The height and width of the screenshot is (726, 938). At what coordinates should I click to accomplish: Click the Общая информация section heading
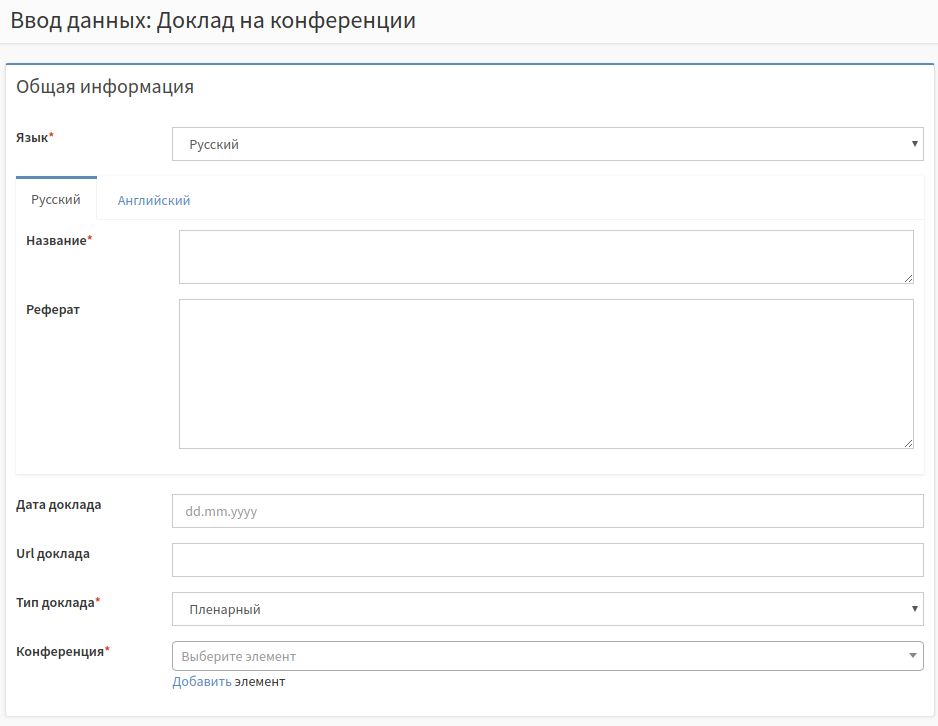pos(105,87)
